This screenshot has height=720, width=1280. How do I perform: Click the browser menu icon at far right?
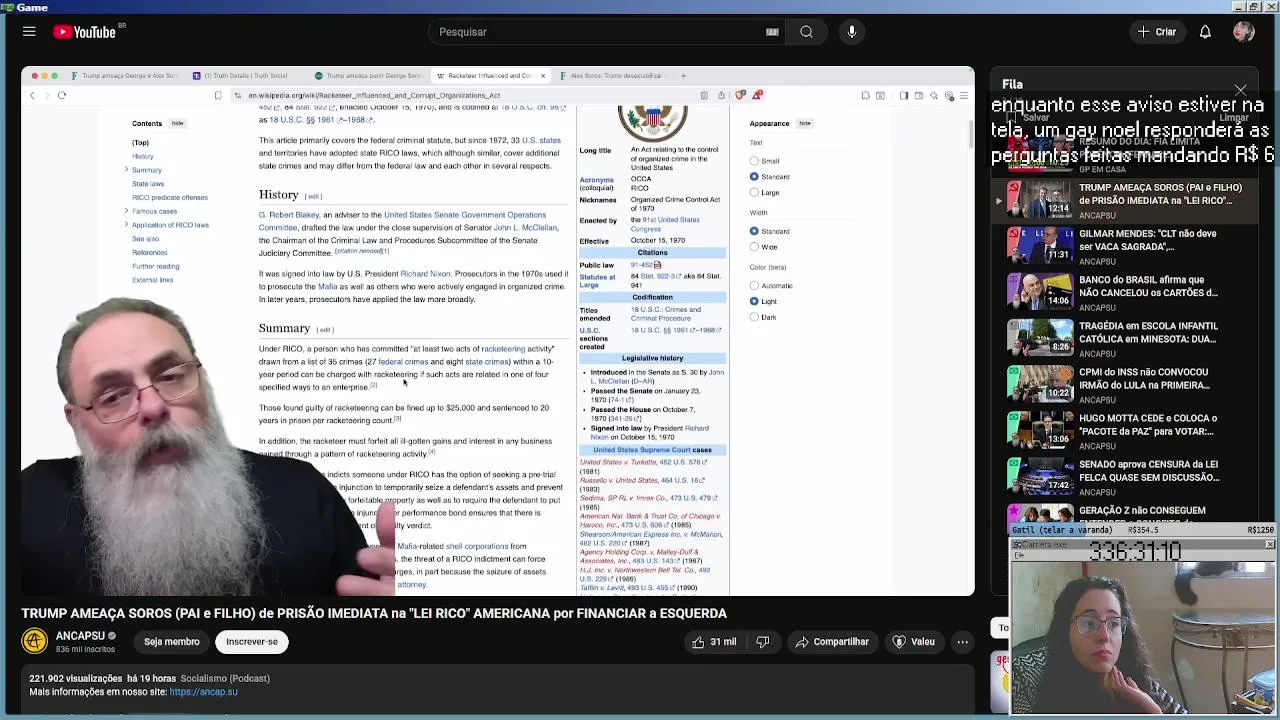point(963,96)
